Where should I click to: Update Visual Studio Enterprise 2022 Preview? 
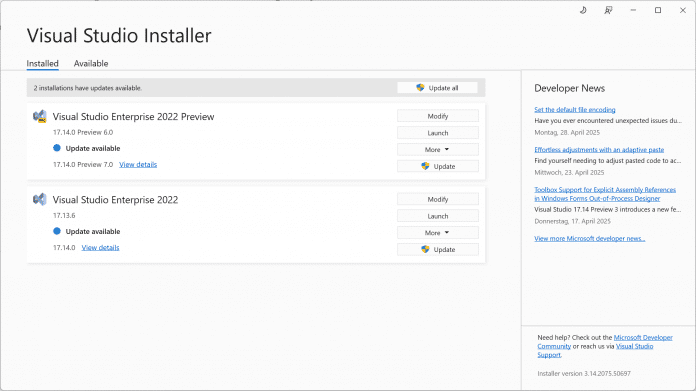click(438, 166)
